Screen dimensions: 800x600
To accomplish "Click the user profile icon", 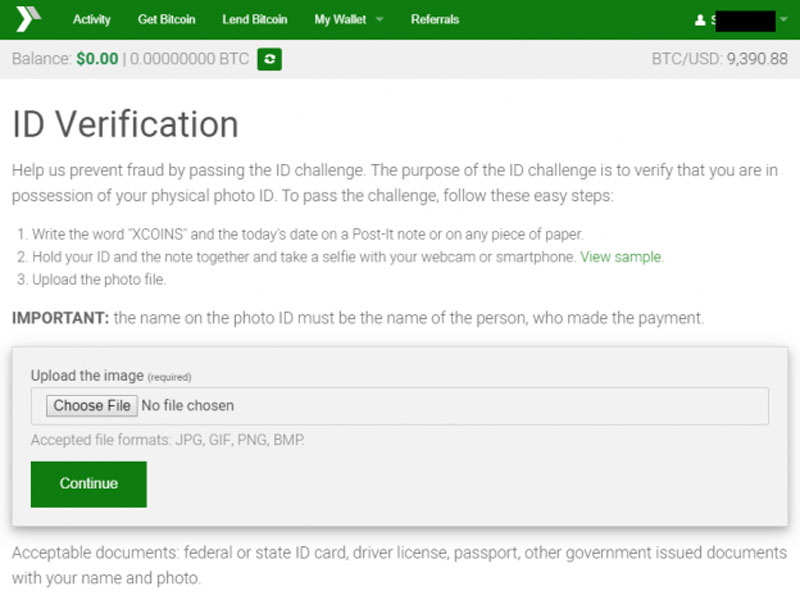I will 699,20.
